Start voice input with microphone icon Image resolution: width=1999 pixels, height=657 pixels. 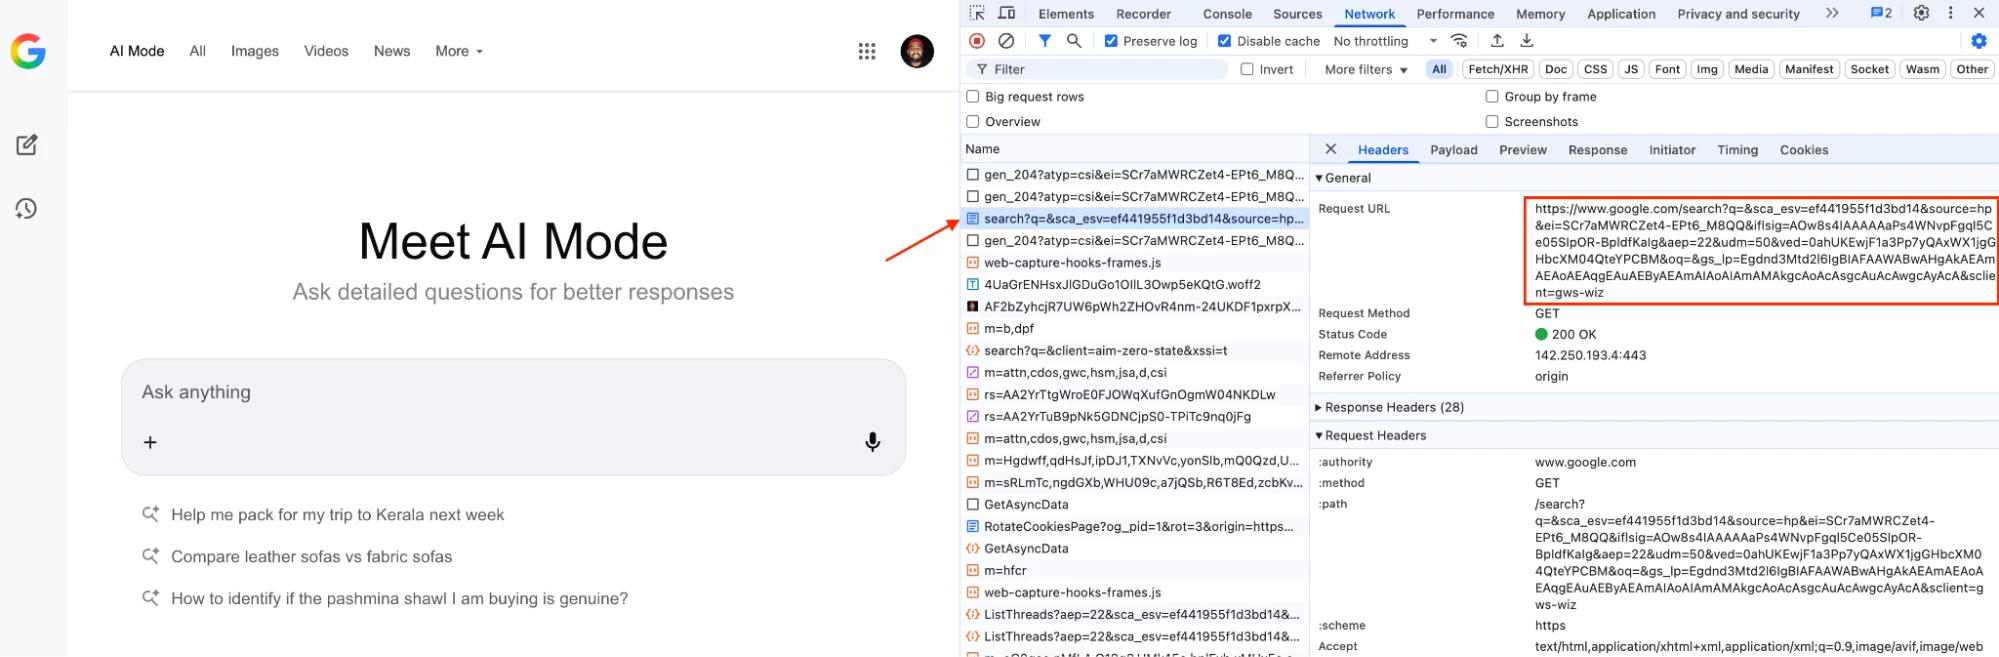click(x=873, y=442)
